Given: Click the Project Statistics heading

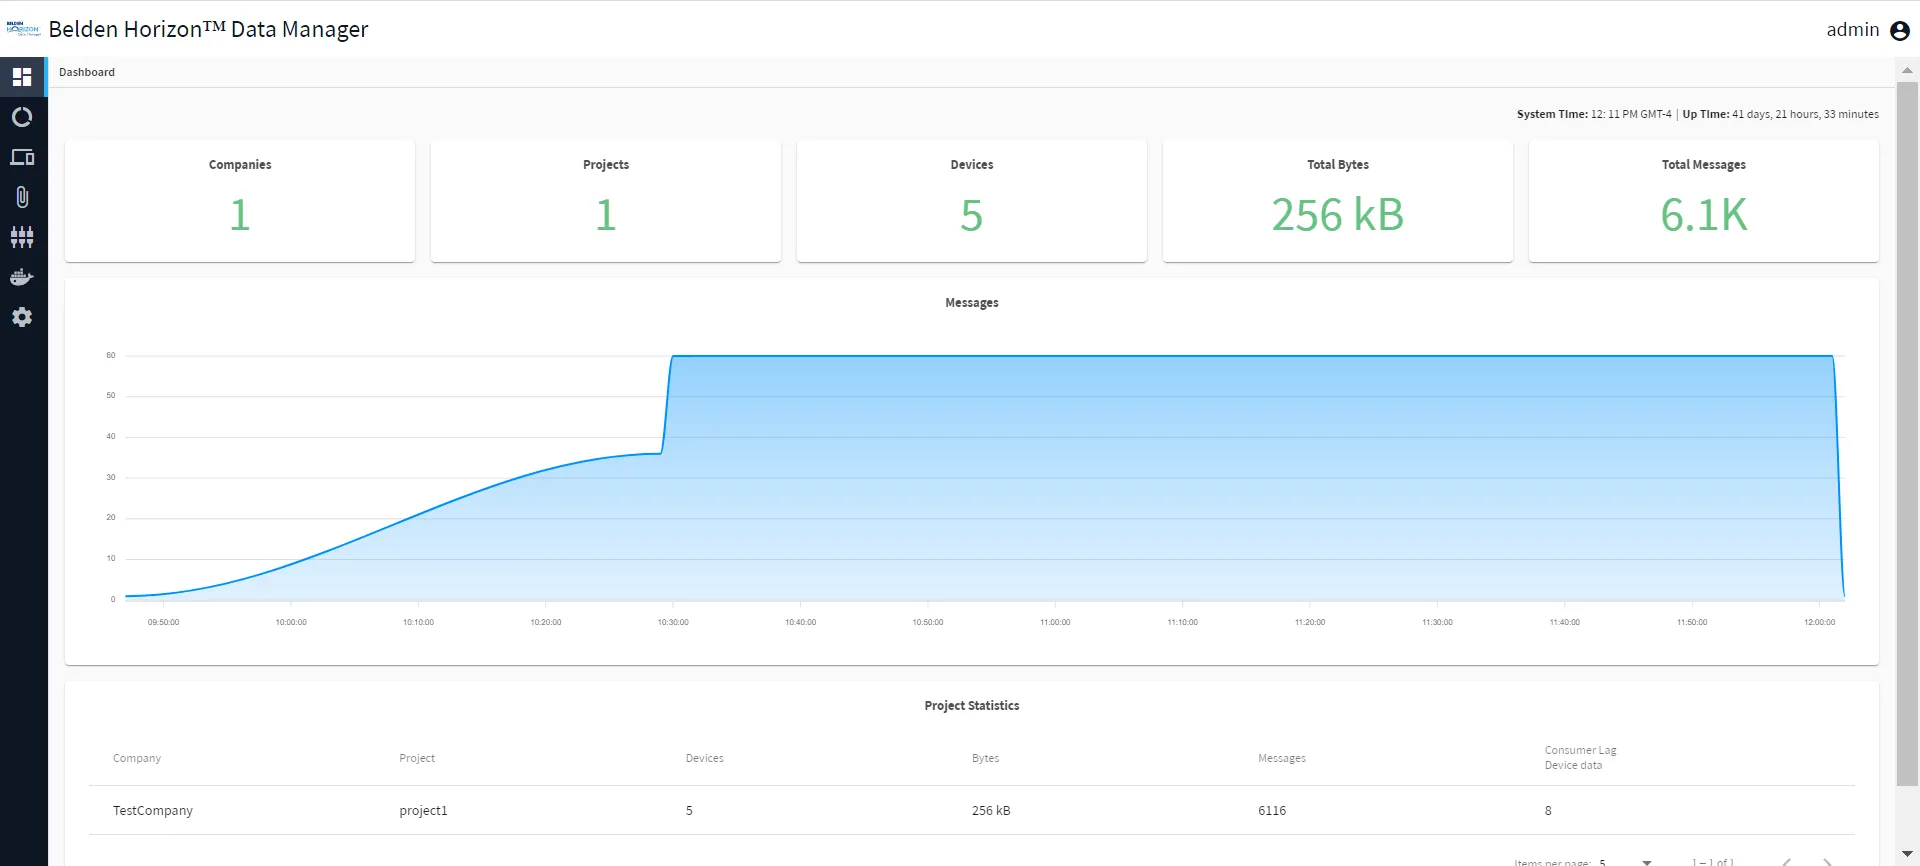Looking at the screenshot, I should pyautogui.click(x=972, y=706).
